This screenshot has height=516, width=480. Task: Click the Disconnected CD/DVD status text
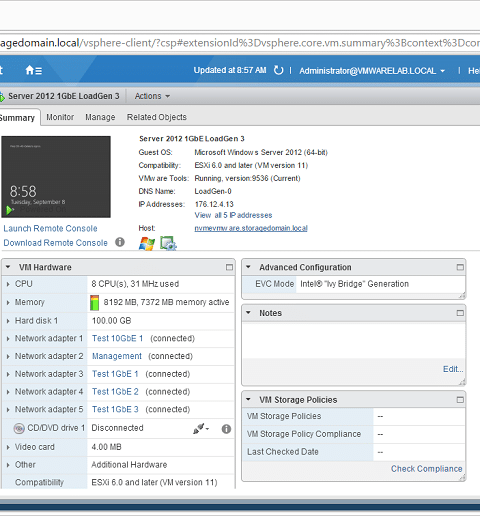(117, 428)
